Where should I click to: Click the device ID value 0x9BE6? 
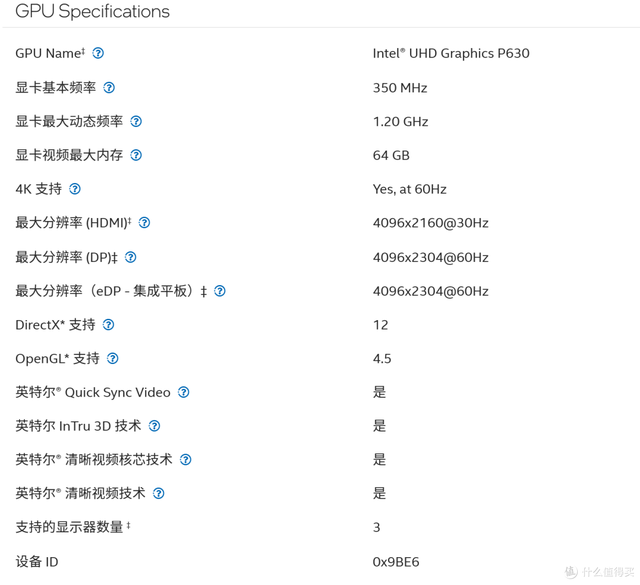point(396,562)
